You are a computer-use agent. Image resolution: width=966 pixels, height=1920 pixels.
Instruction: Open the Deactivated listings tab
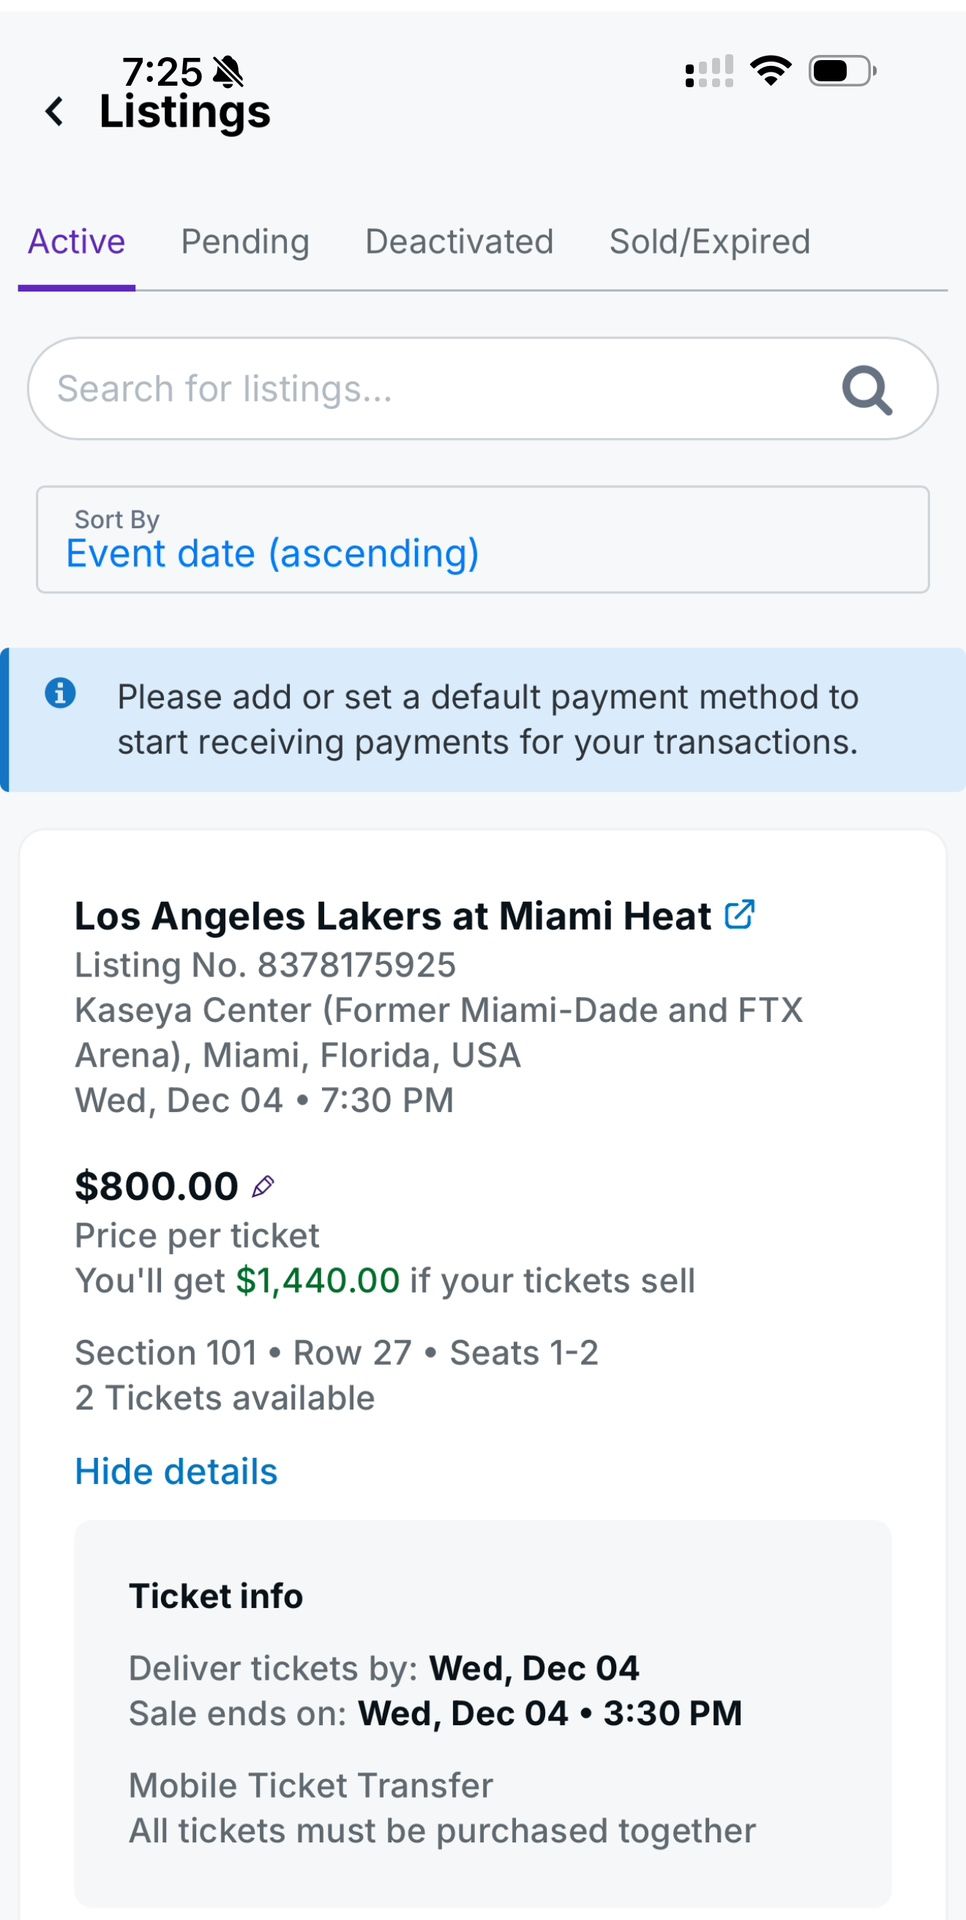pos(459,242)
